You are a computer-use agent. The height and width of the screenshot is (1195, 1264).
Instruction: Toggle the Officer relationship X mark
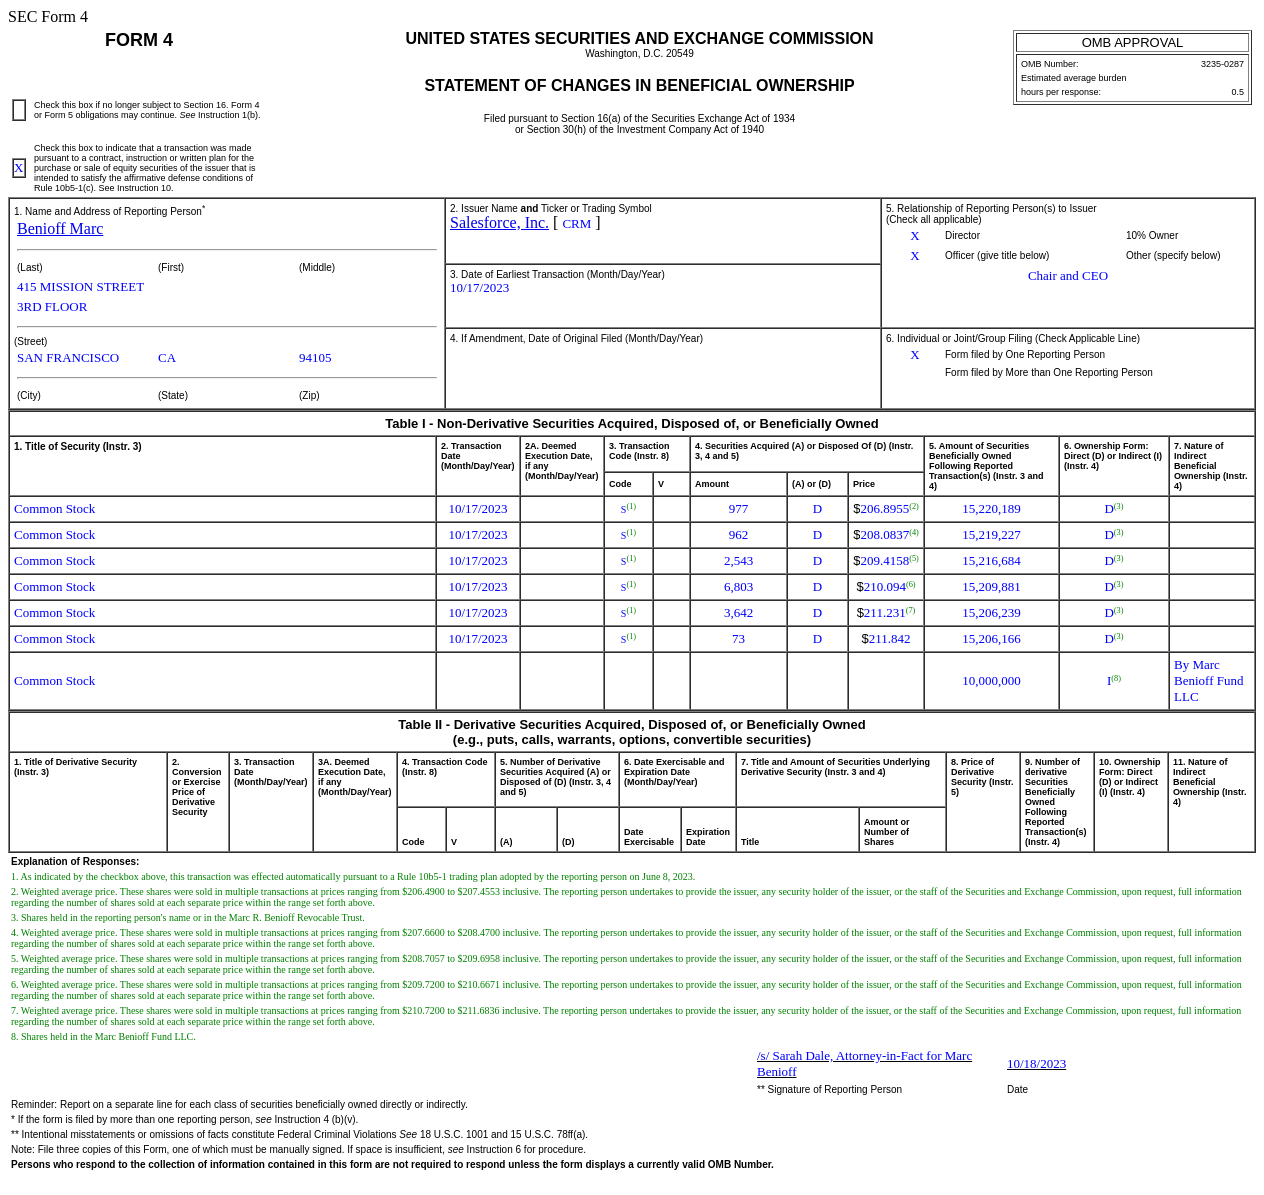(914, 256)
